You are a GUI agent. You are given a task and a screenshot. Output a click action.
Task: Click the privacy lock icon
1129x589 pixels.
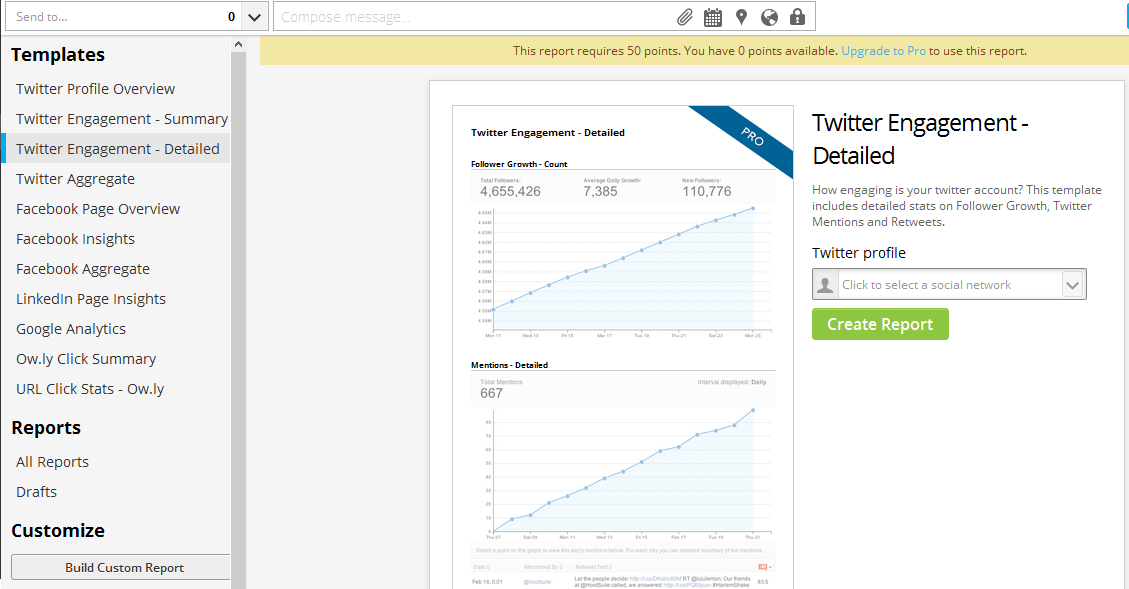(x=797, y=17)
